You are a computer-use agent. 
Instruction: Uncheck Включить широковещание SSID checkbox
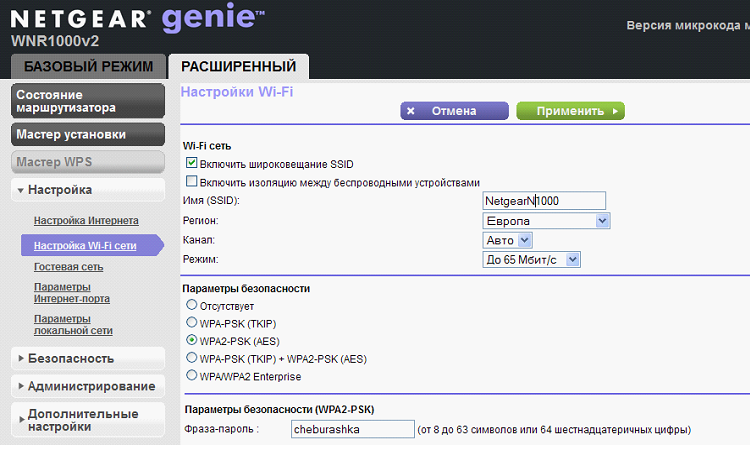191,163
